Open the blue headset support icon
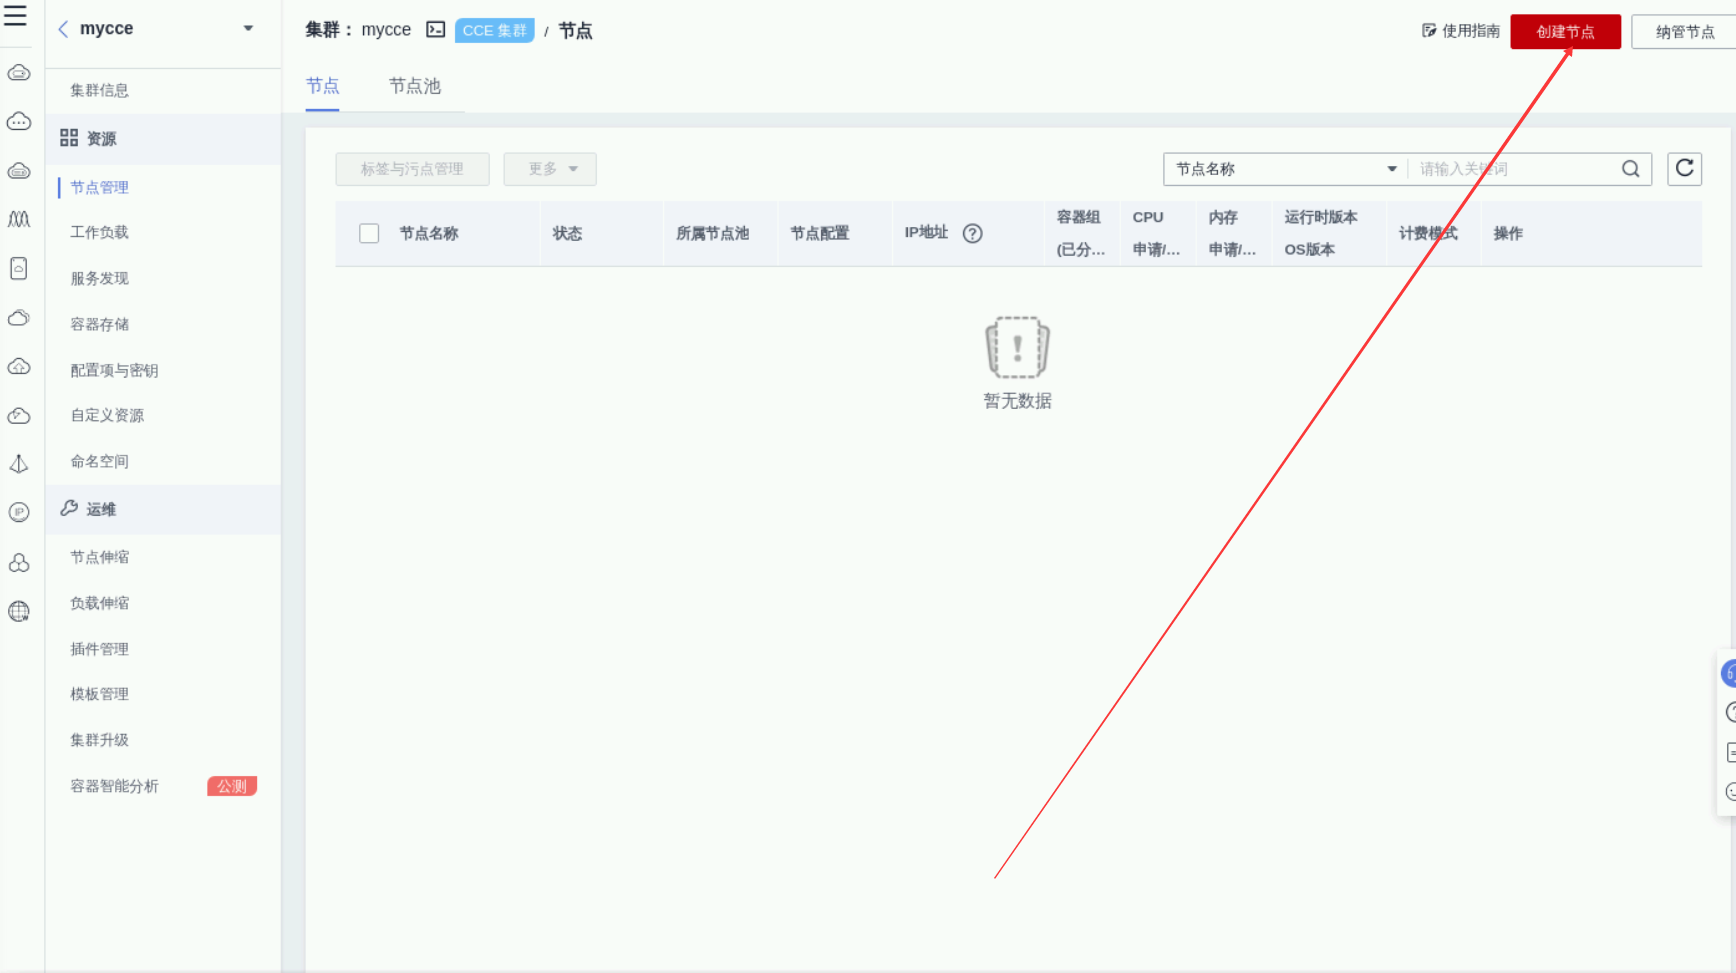The image size is (1736, 973). (x=1729, y=674)
